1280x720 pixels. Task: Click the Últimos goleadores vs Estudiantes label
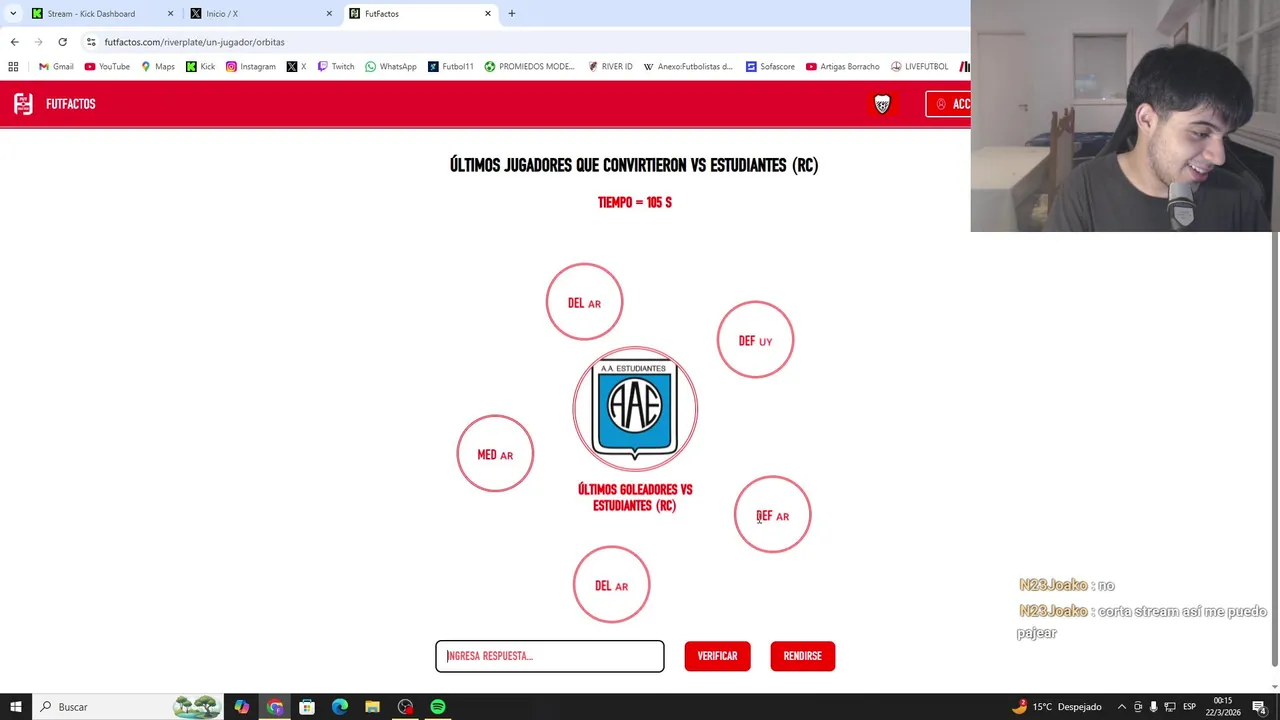635,497
